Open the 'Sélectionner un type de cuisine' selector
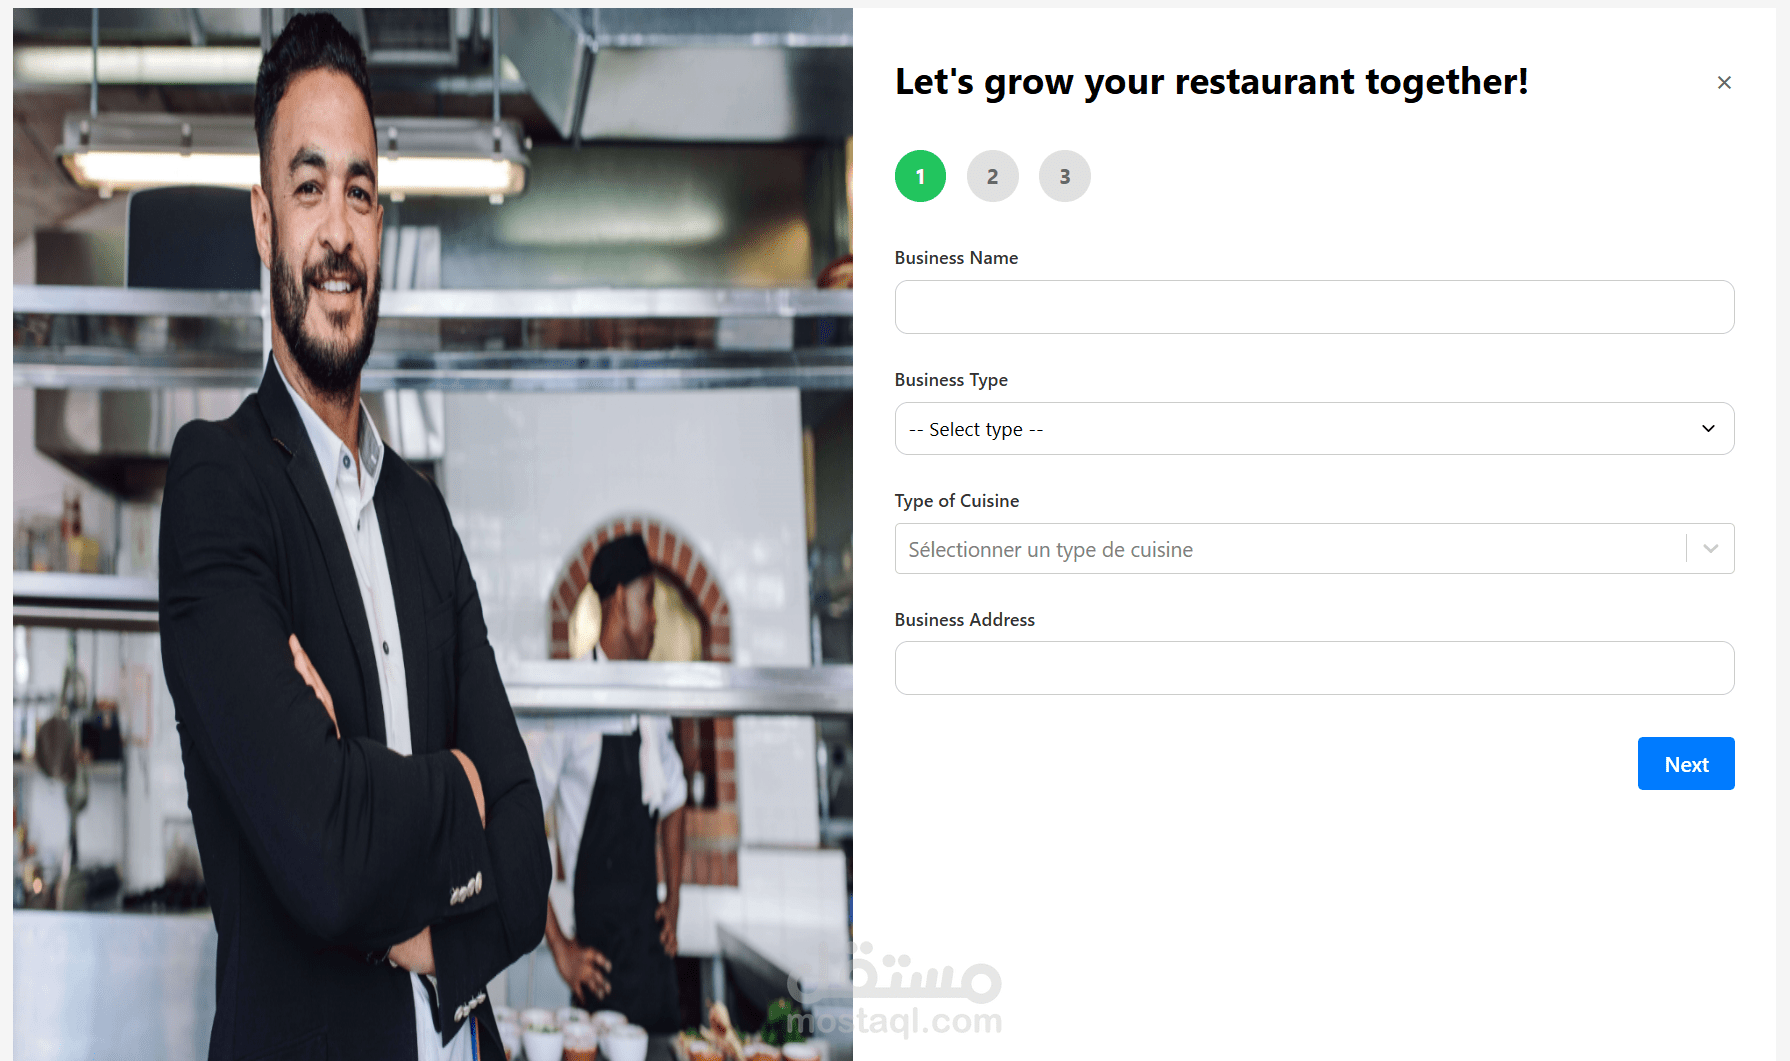Image resolution: width=1790 pixels, height=1061 pixels. (x=1314, y=549)
